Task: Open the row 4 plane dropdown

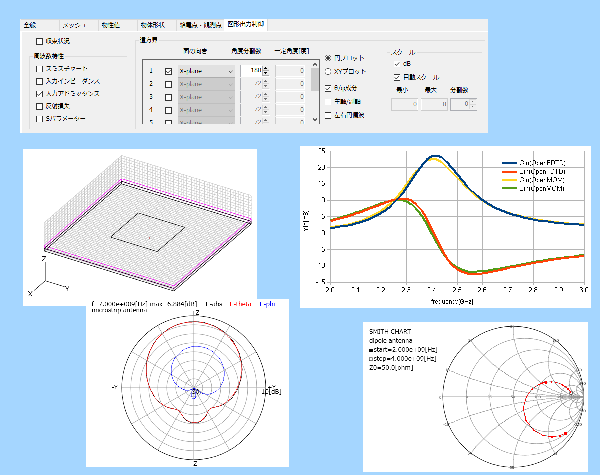Action: click(206, 110)
